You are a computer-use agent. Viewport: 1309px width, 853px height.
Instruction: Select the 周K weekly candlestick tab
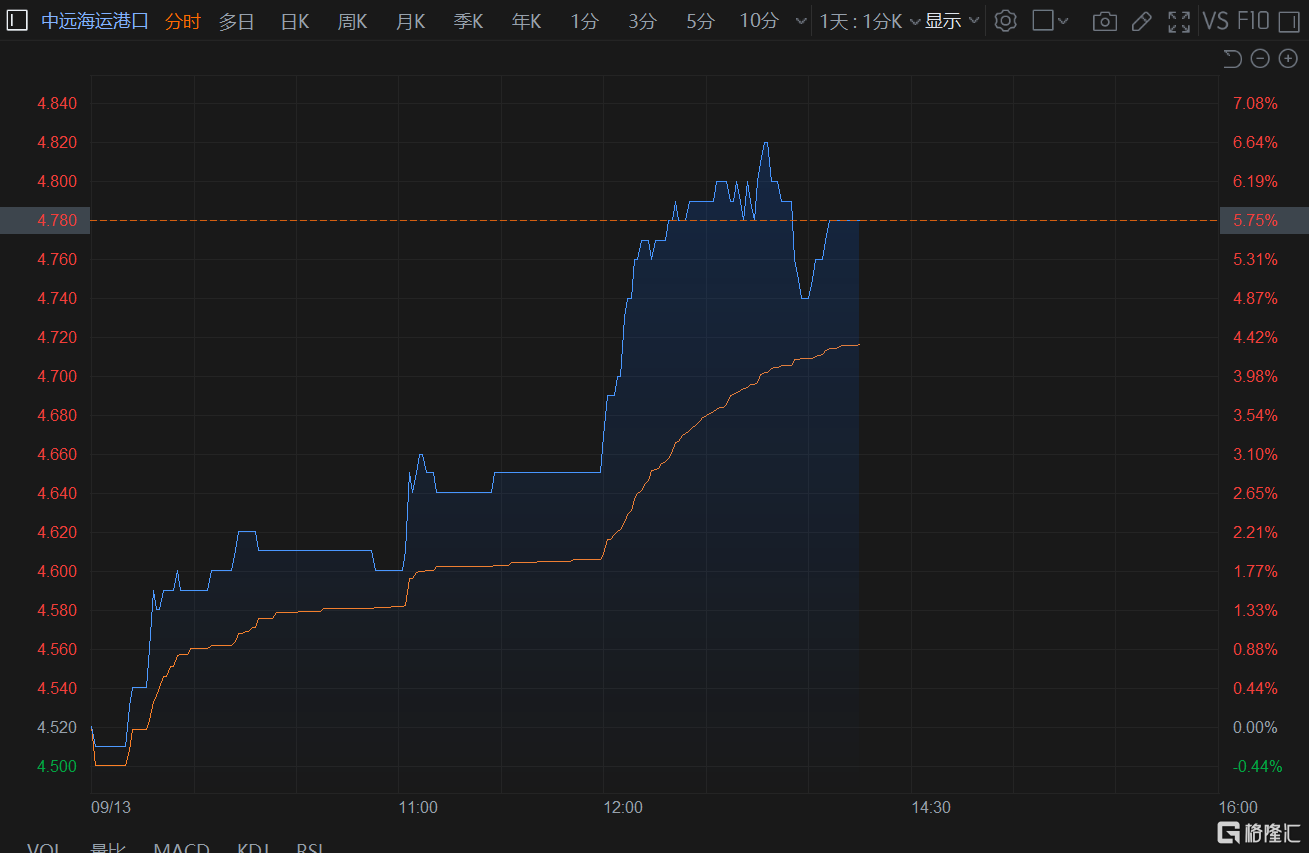coord(353,21)
